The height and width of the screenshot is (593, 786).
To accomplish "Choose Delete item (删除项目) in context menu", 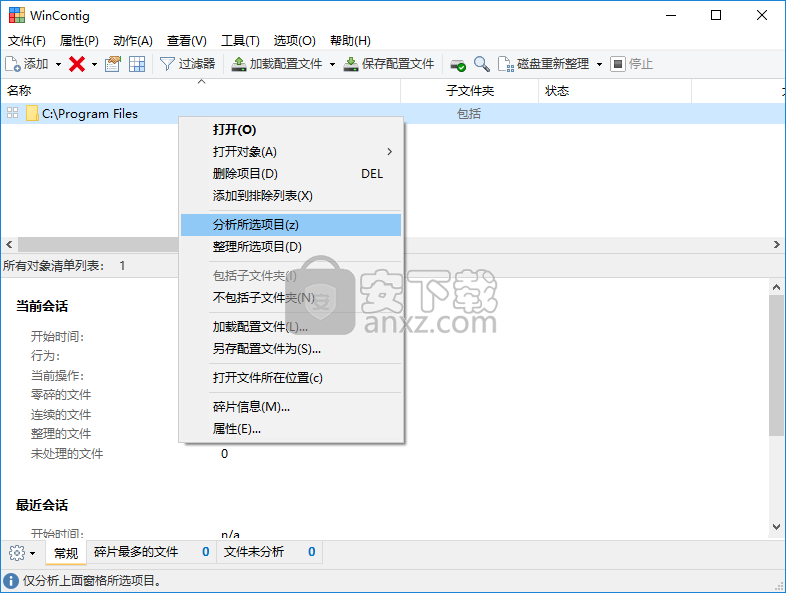I will [x=291, y=173].
